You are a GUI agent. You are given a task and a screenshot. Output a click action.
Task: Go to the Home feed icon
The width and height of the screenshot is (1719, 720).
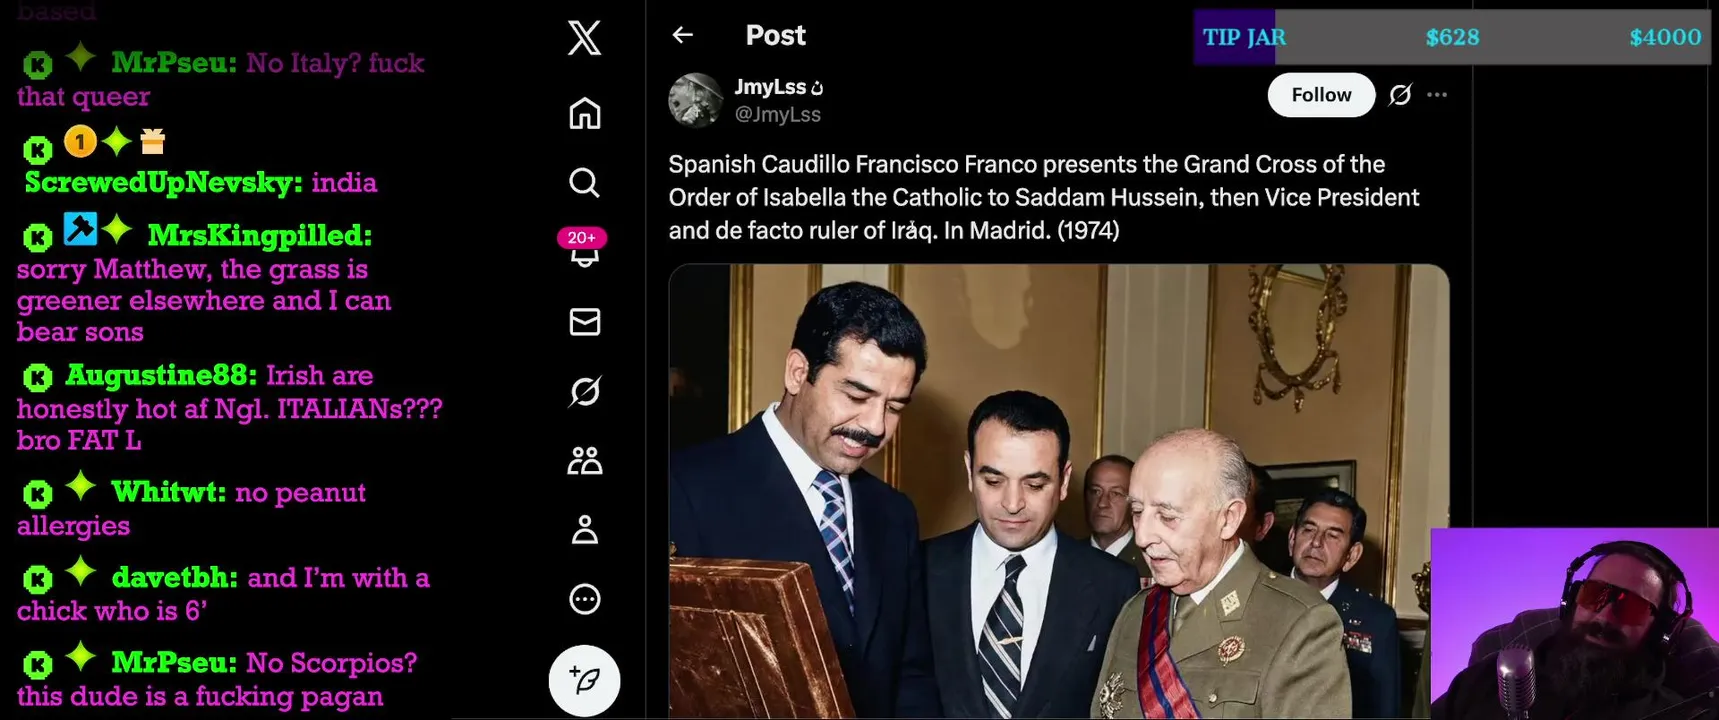pos(585,113)
